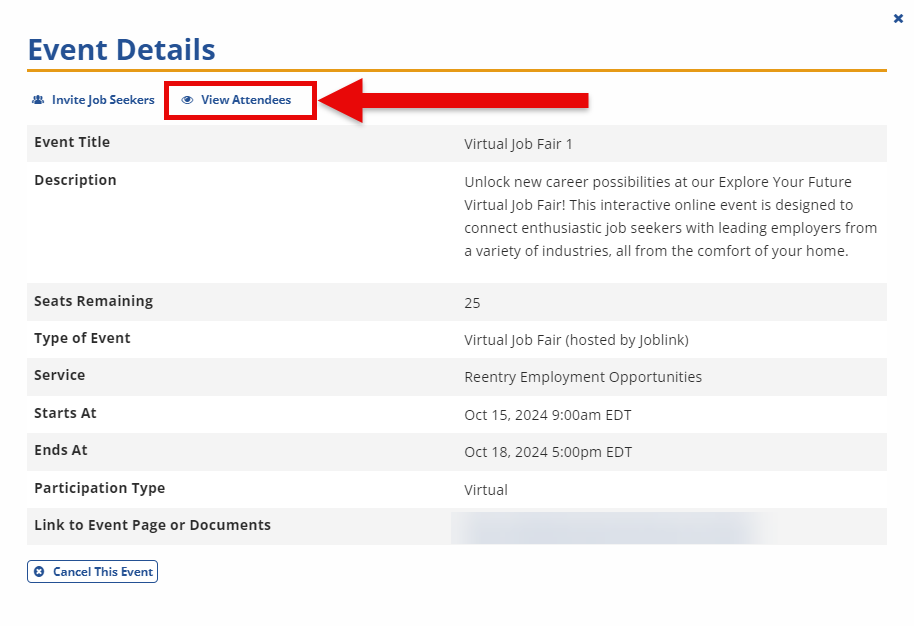Select the Link to Event Page or Documents label
This screenshot has width=914, height=626.
[x=152, y=526]
